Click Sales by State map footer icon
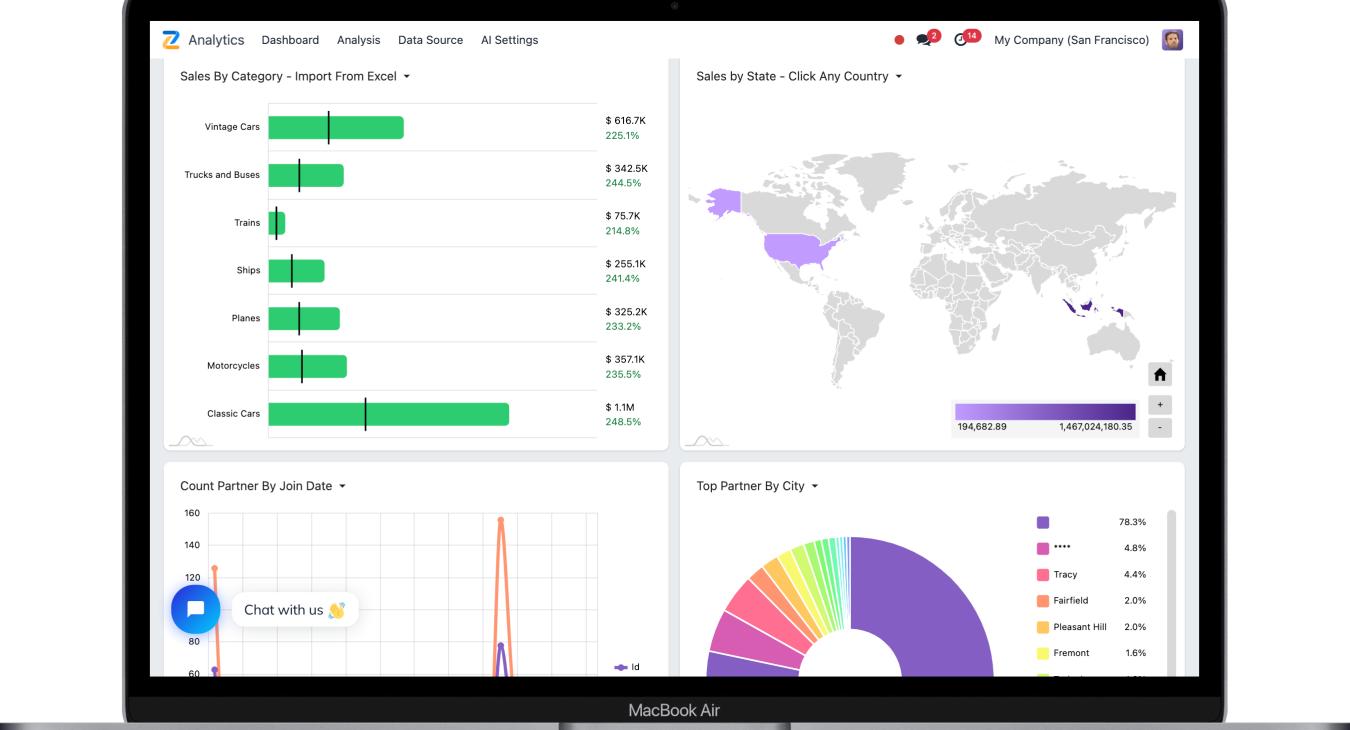Image resolution: width=1350 pixels, height=730 pixels. pos(707,441)
